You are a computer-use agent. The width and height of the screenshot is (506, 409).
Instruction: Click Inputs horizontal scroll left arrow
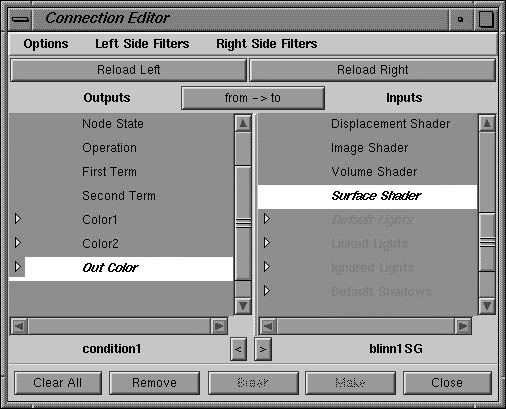pyautogui.click(x=268, y=326)
